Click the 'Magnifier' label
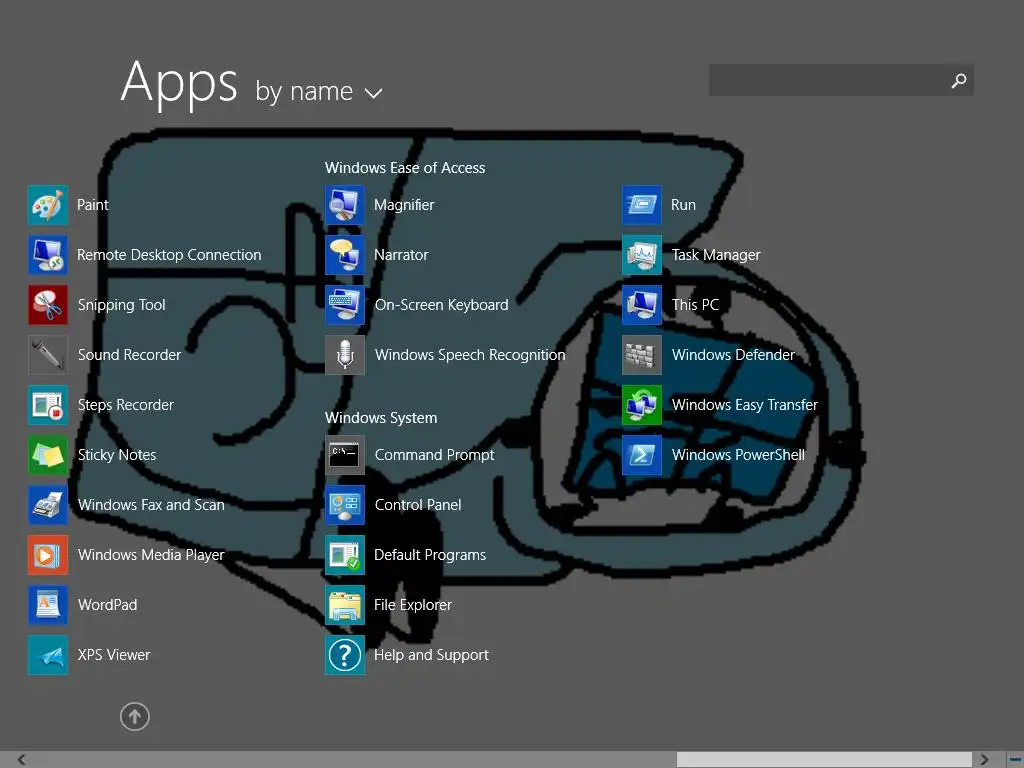This screenshot has height=768, width=1024. tap(404, 205)
